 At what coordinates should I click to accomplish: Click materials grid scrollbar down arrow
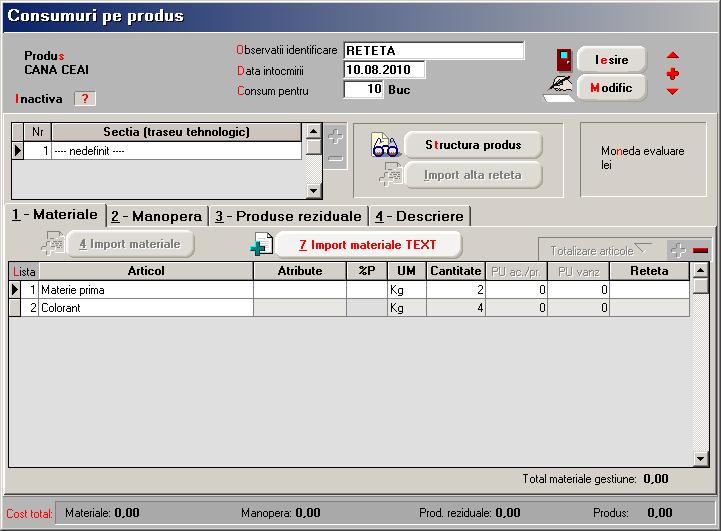(x=701, y=458)
